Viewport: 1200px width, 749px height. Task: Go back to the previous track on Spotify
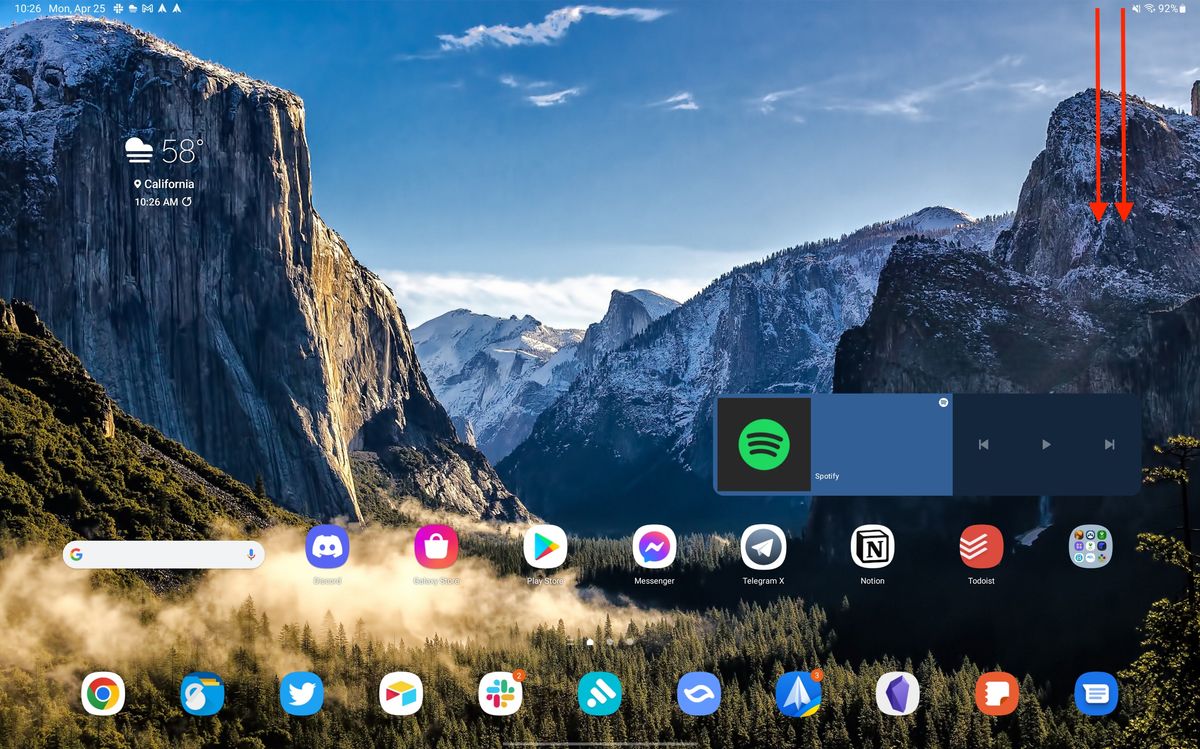point(983,444)
